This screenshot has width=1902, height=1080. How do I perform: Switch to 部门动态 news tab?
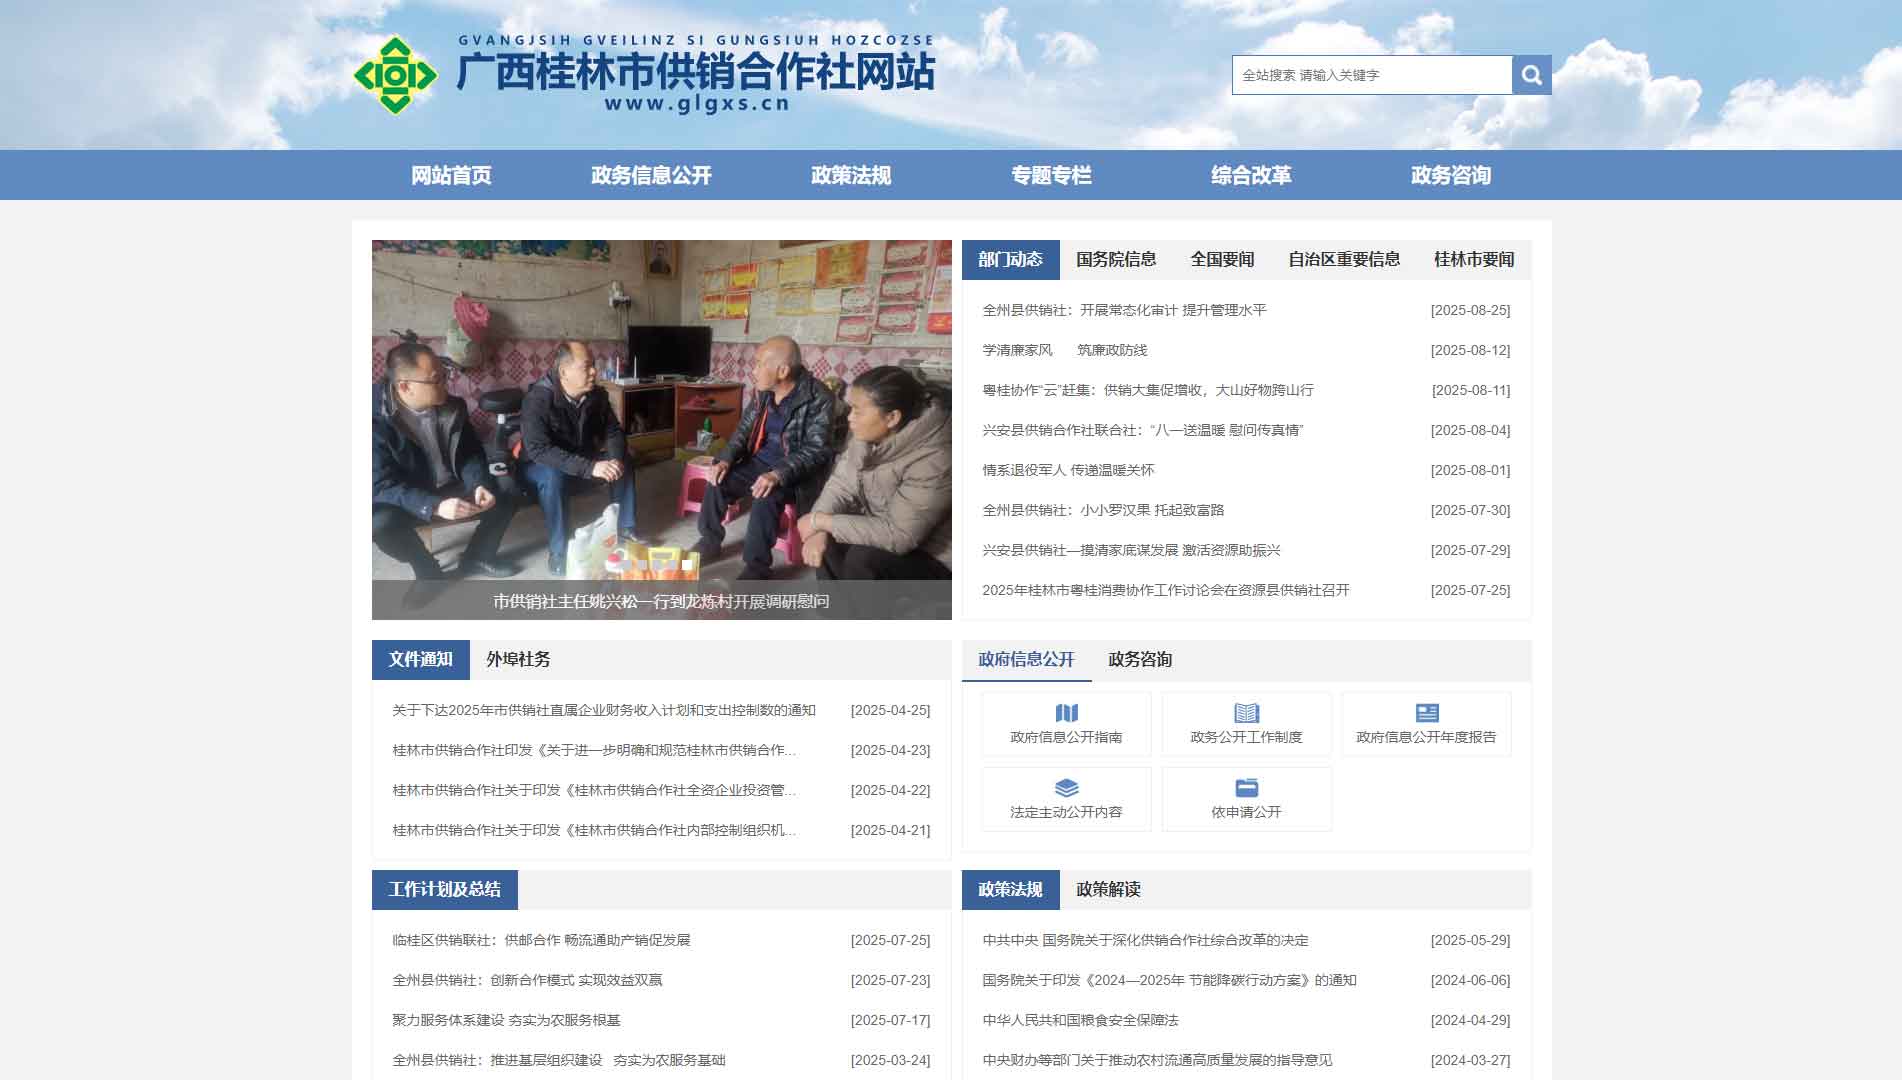tap(1010, 260)
